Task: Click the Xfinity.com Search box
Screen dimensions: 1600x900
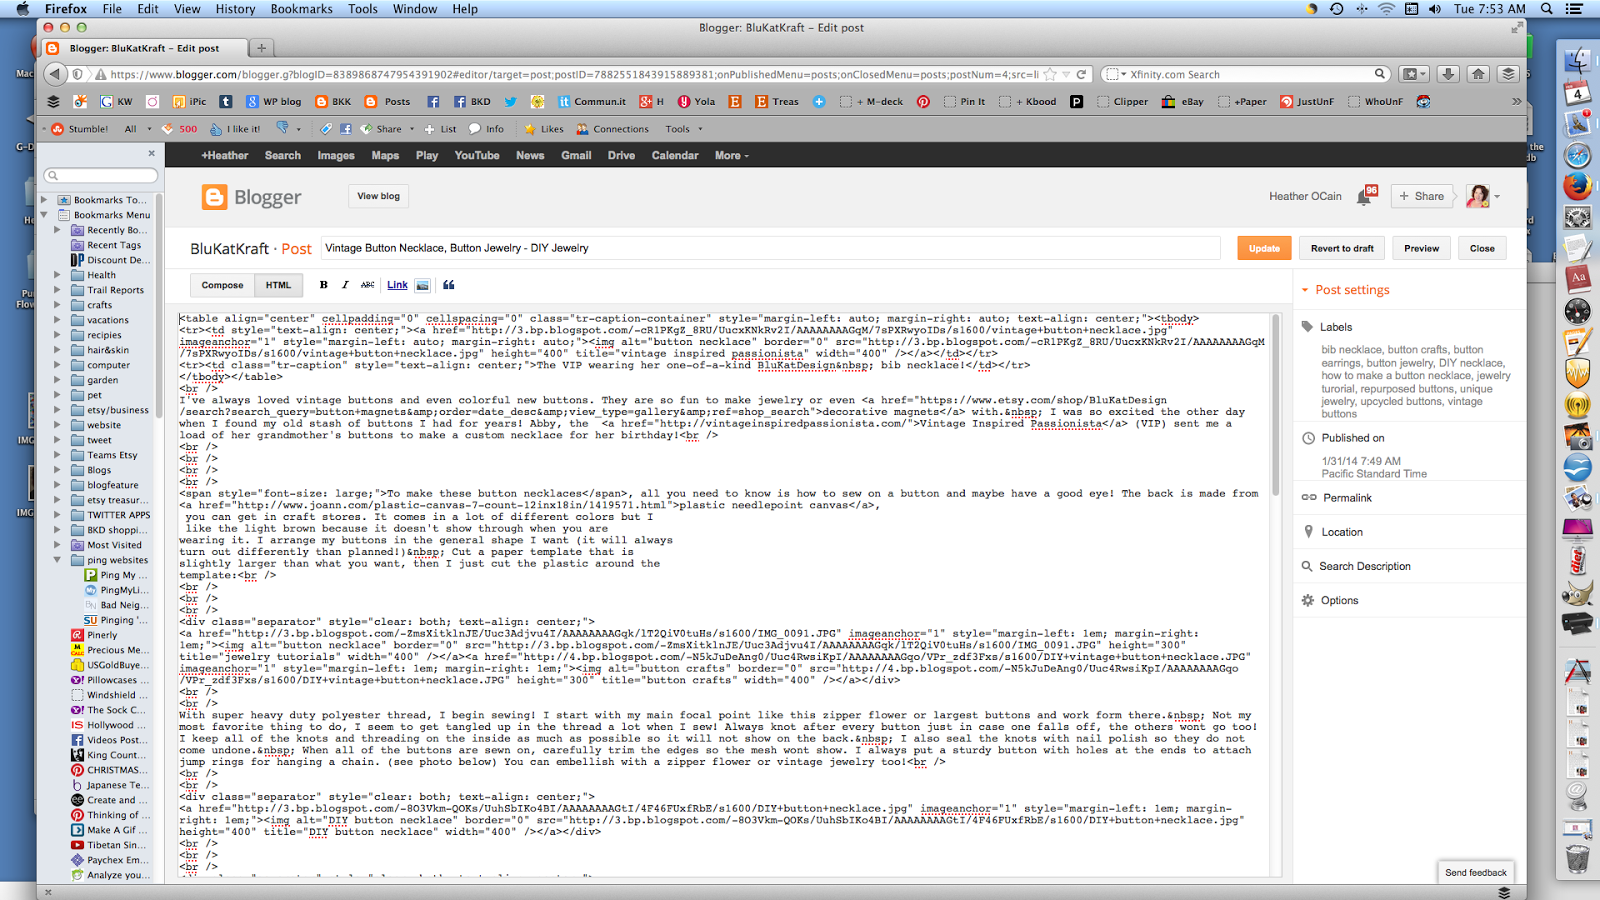Action: coord(1245,74)
